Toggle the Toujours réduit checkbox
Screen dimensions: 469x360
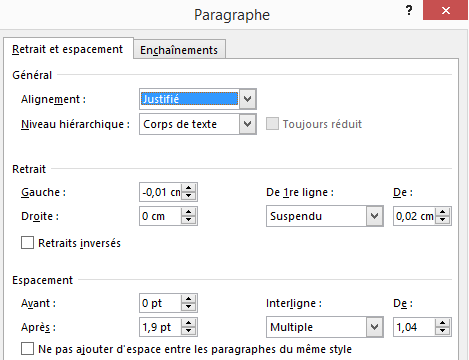pyautogui.click(x=272, y=124)
